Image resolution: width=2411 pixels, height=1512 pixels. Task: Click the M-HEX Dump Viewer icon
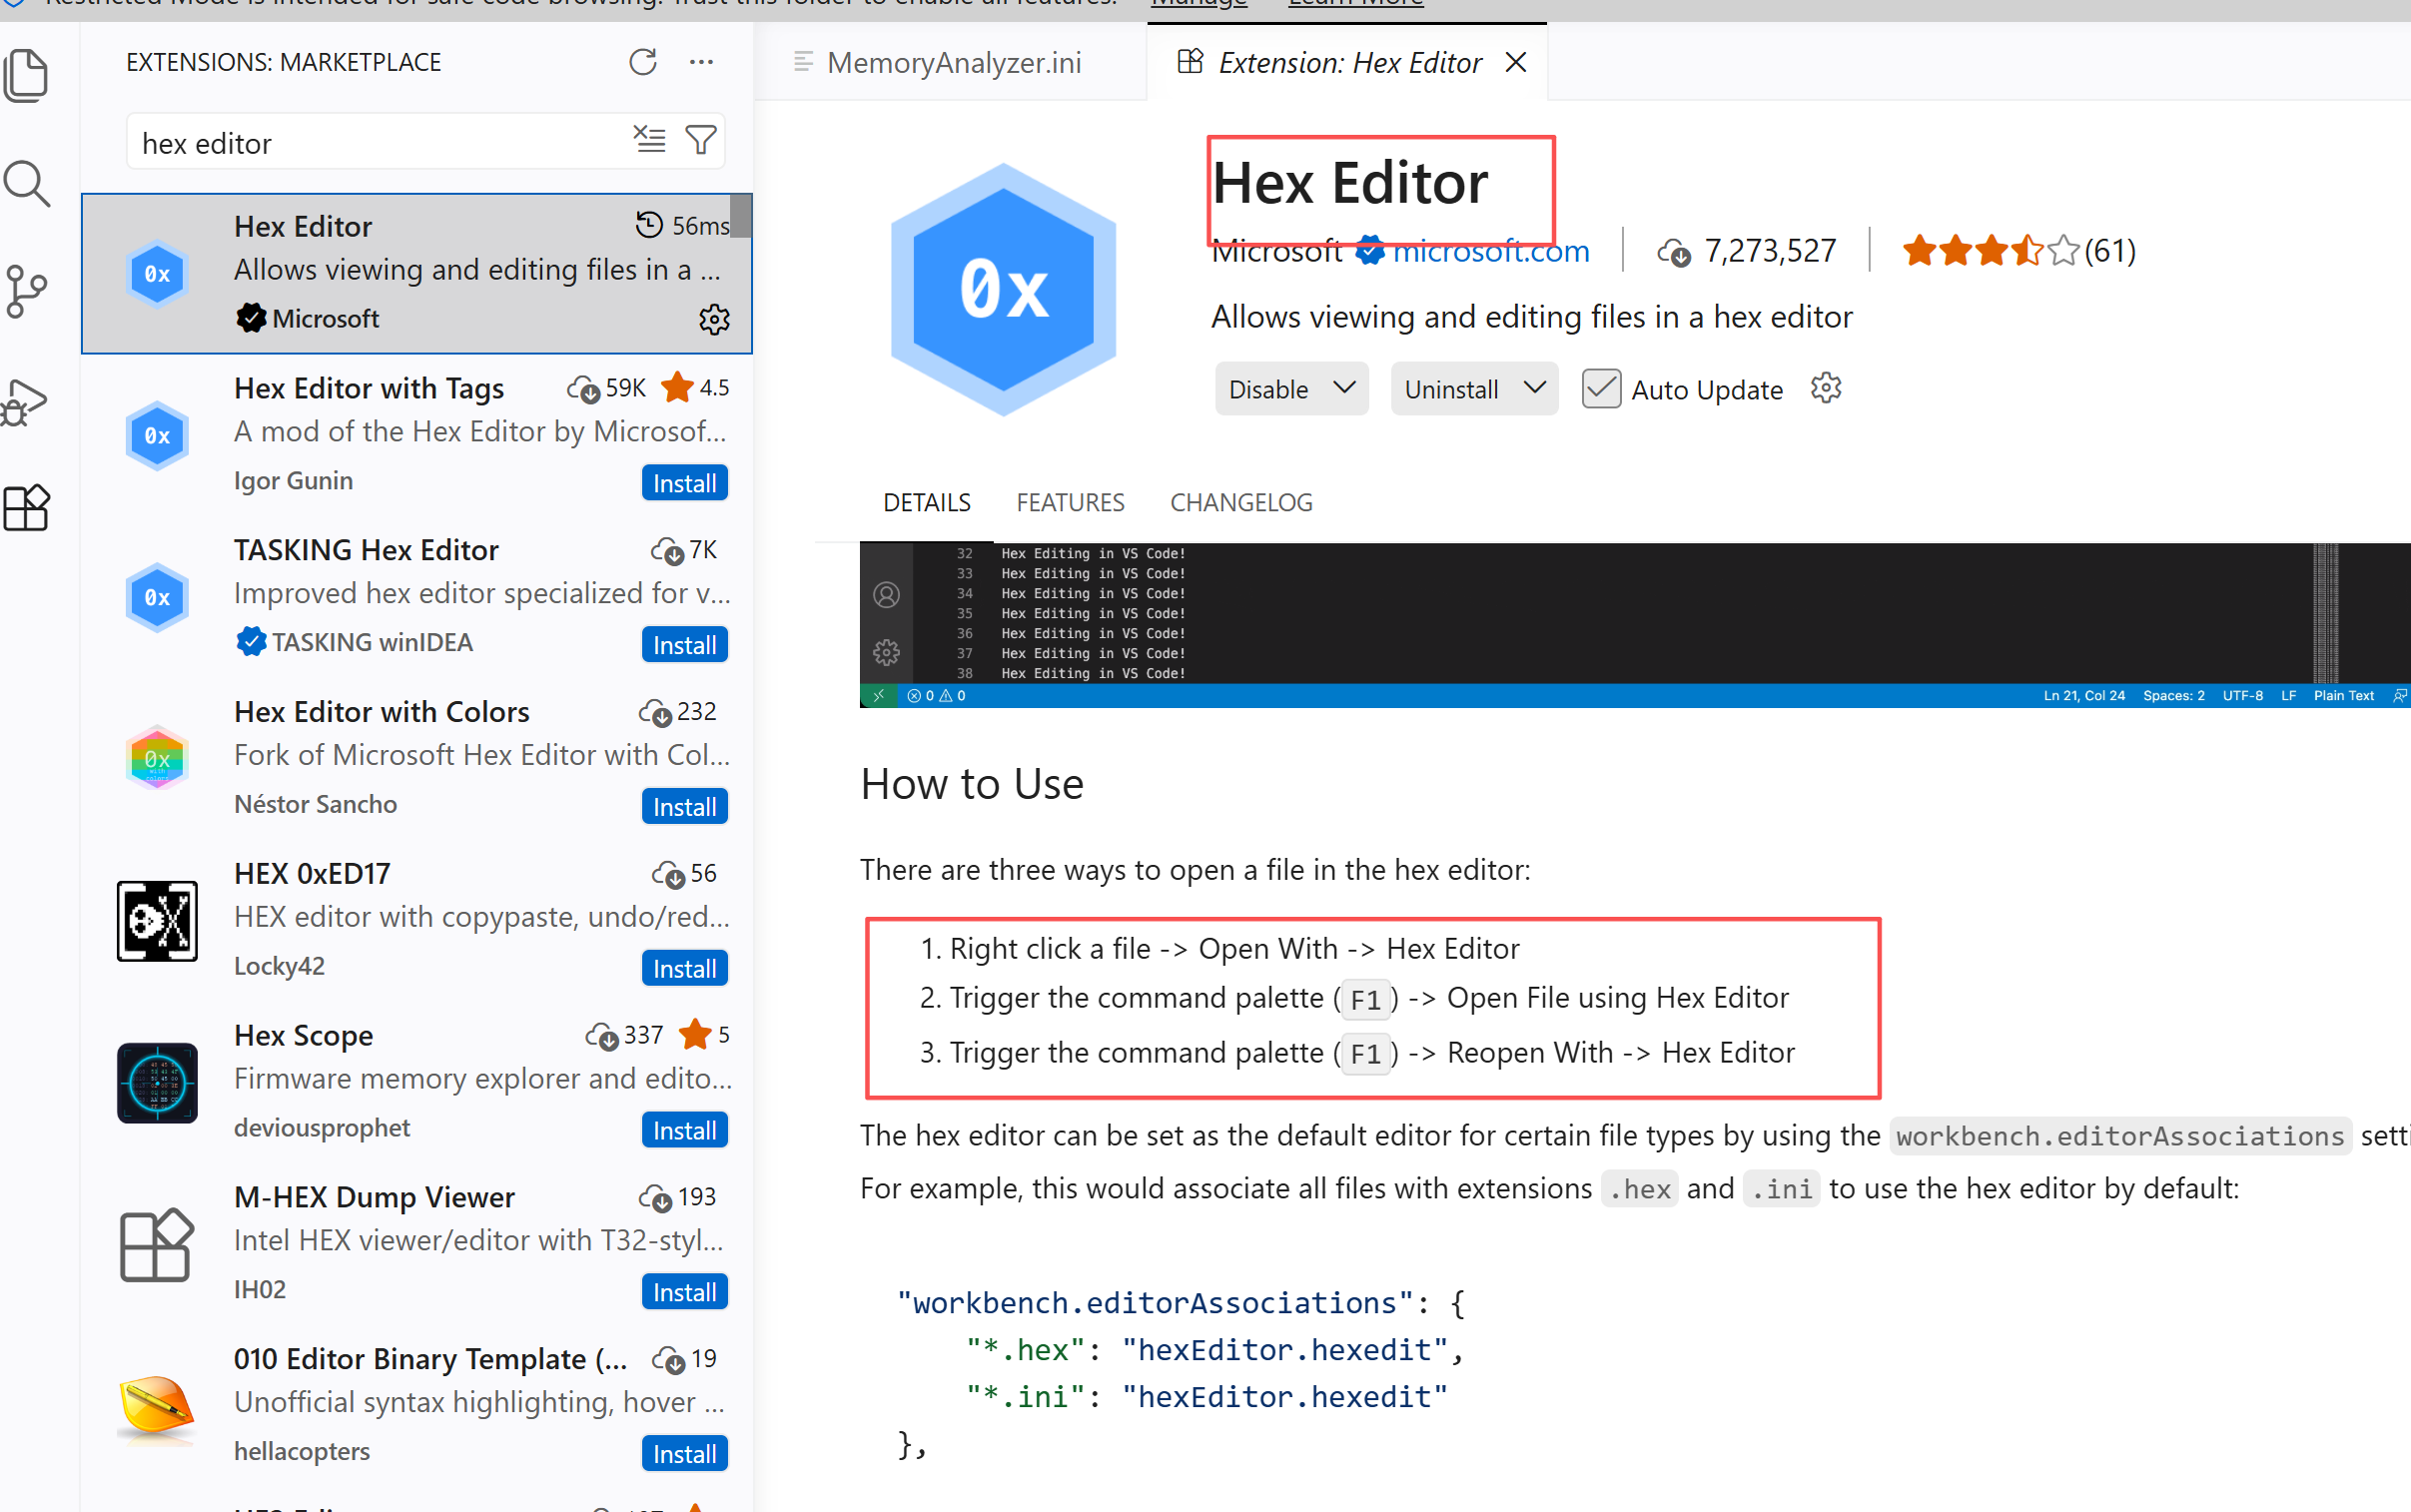pos(157,1244)
